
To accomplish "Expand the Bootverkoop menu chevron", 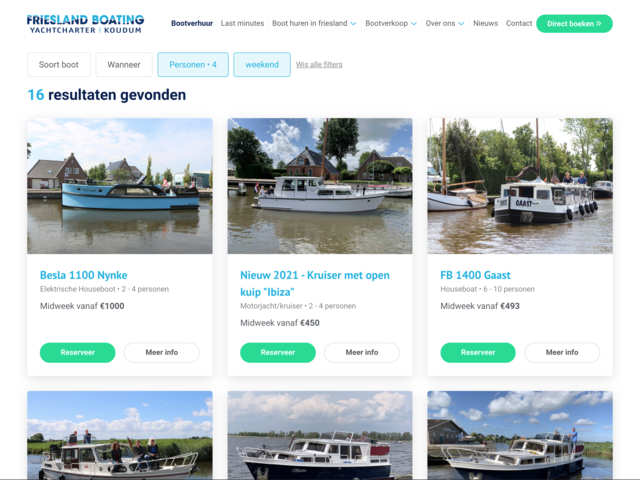I will coord(414,24).
